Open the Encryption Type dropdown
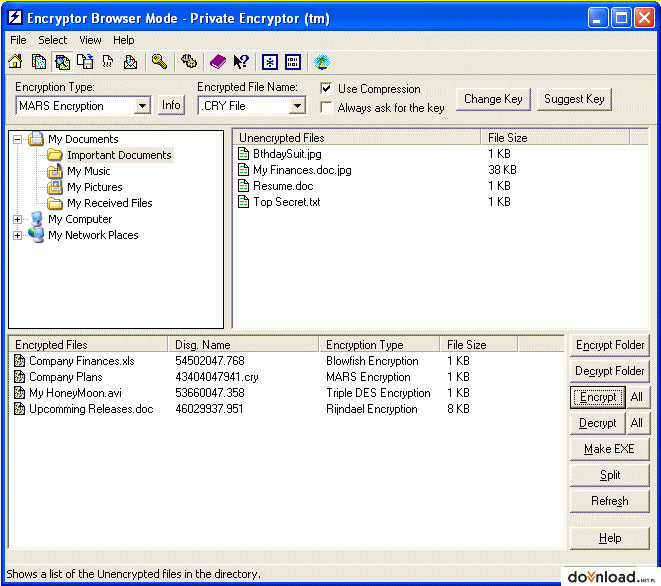 [142, 106]
